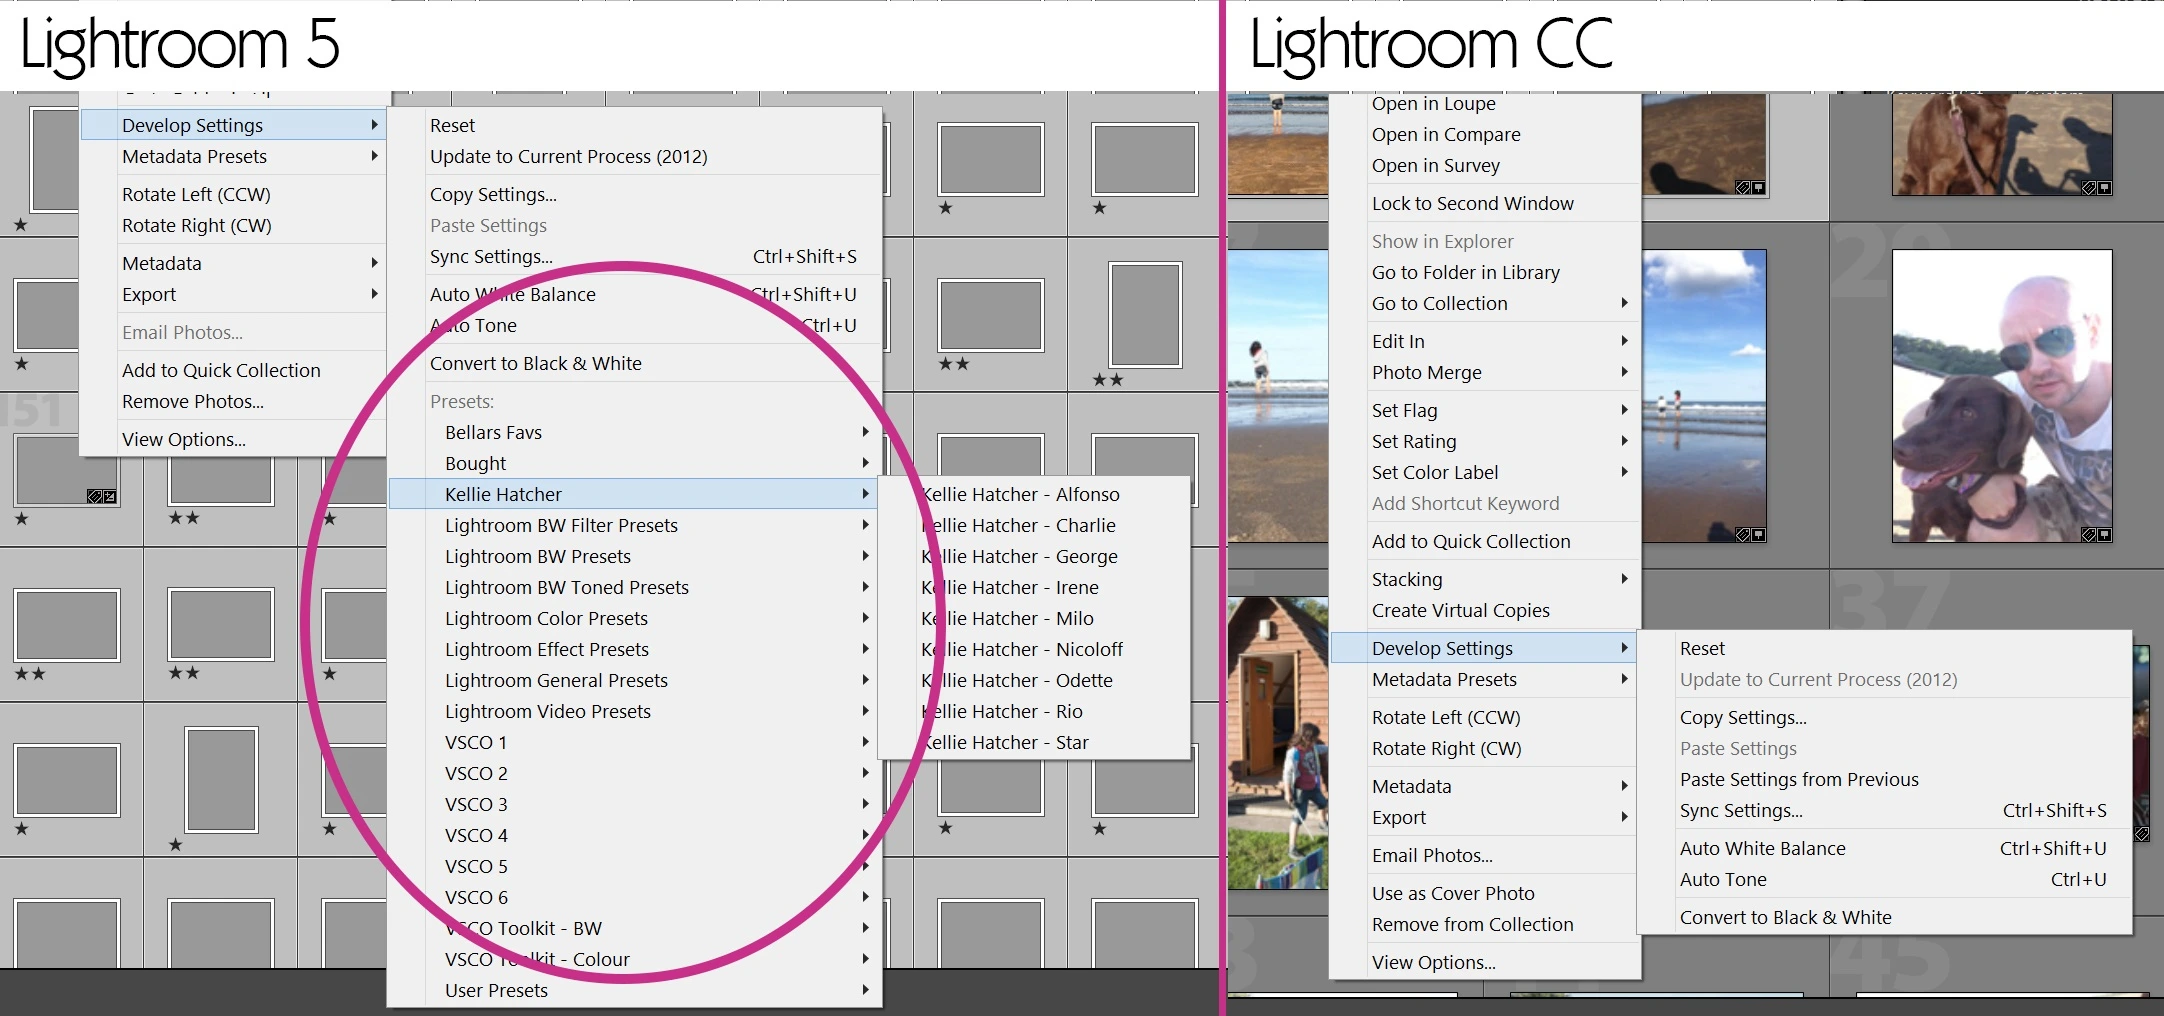Click Copy Settings... in Lightroom 5 submenu

[635, 194]
